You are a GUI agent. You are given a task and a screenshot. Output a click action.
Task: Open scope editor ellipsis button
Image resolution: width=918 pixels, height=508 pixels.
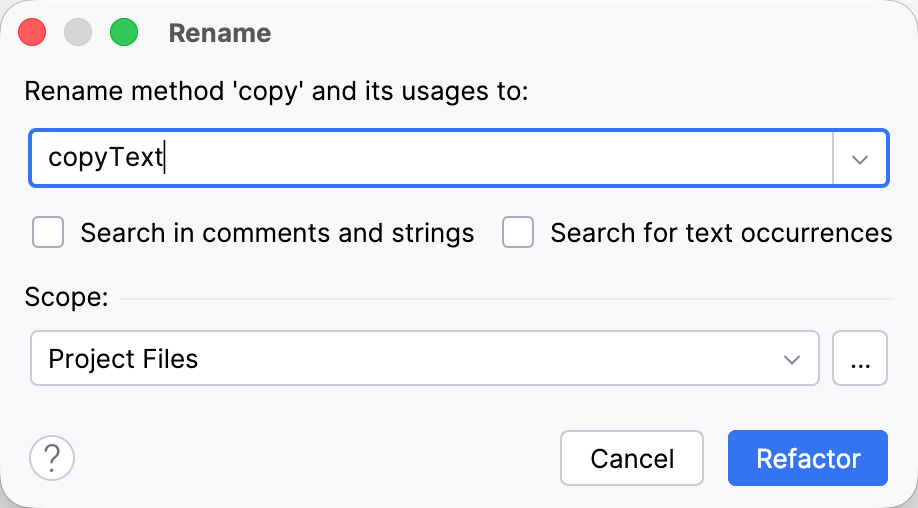(860, 358)
